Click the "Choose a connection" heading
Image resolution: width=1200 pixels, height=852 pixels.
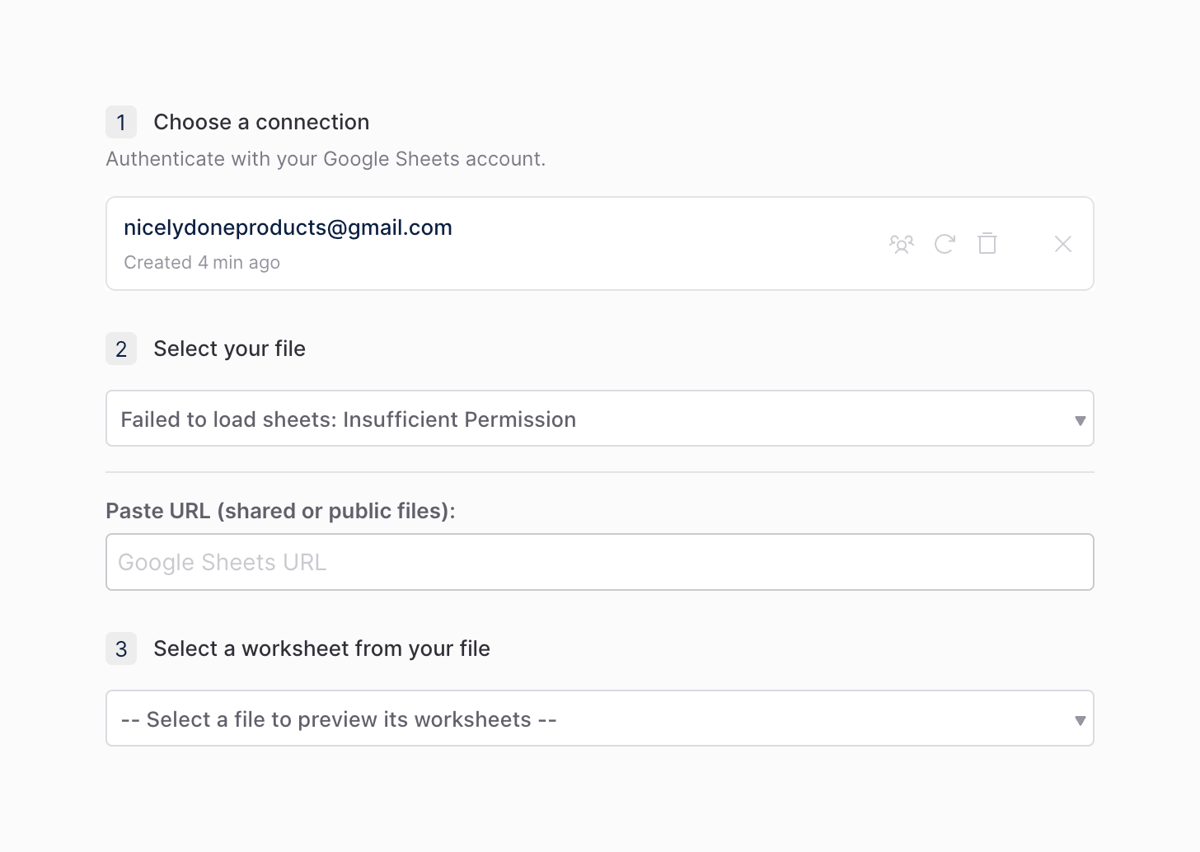click(x=261, y=122)
